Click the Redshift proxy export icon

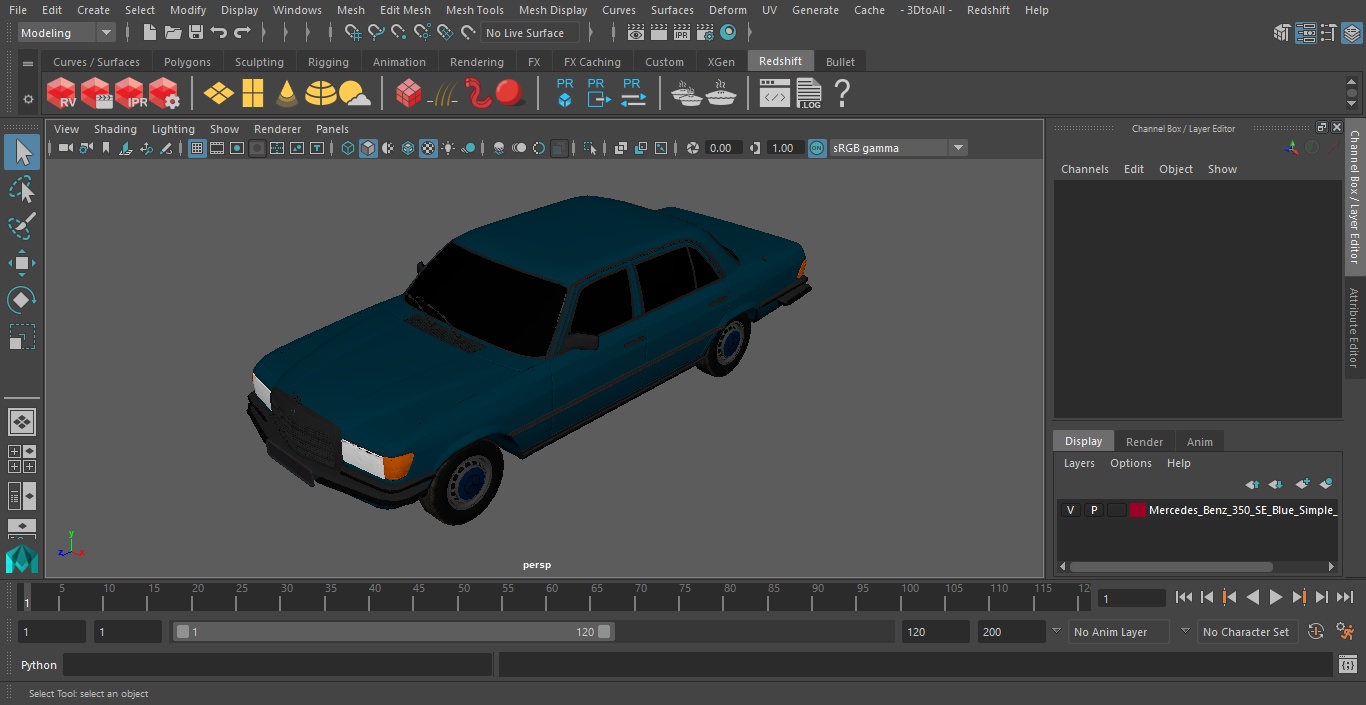pyautogui.click(x=598, y=93)
